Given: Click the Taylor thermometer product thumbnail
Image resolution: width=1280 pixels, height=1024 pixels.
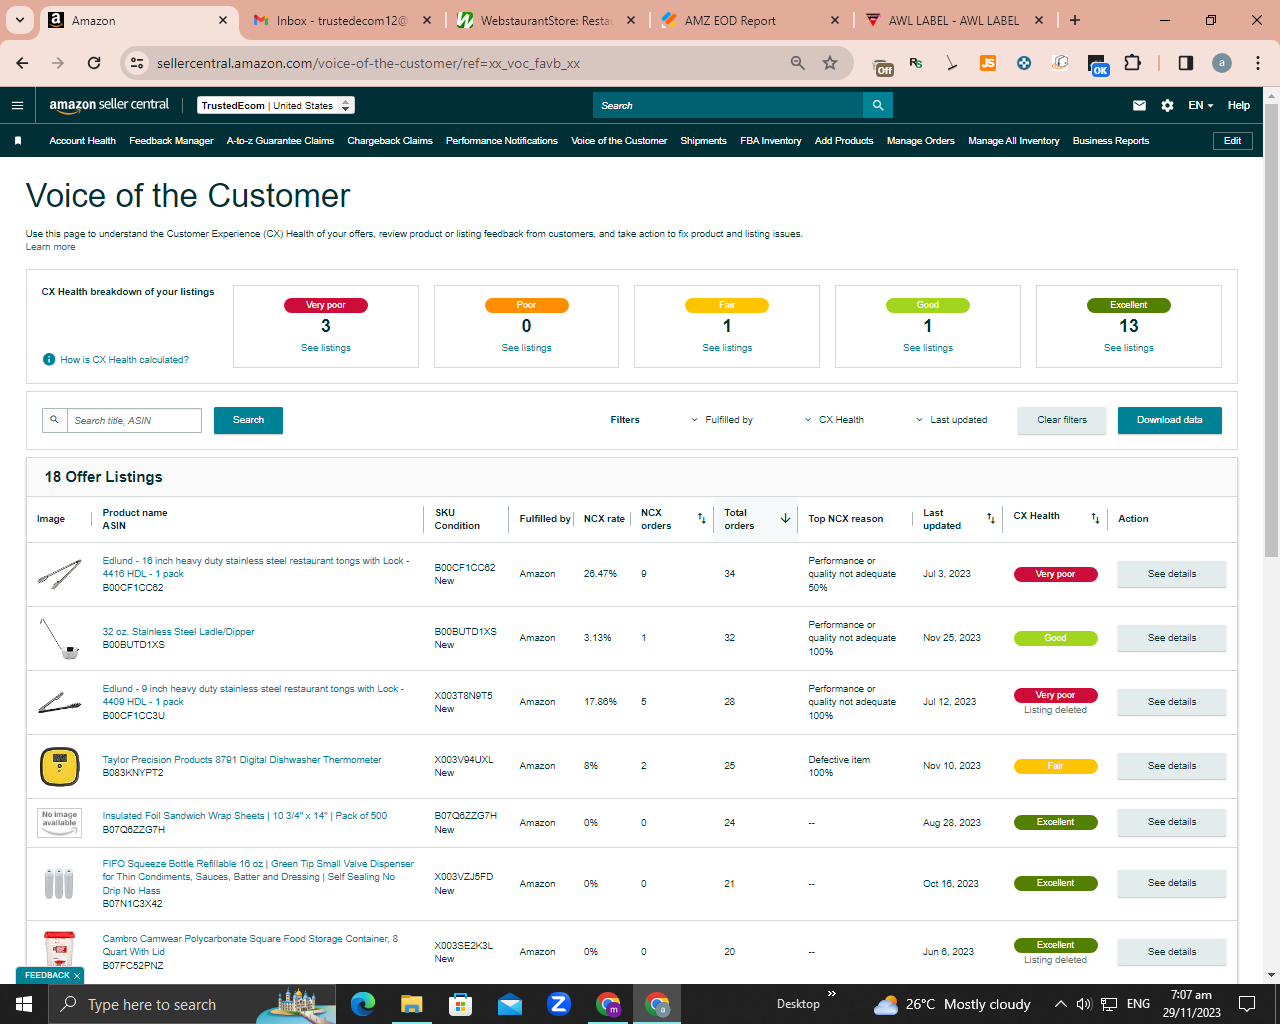Looking at the screenshot, I should [x=60, y=766].
